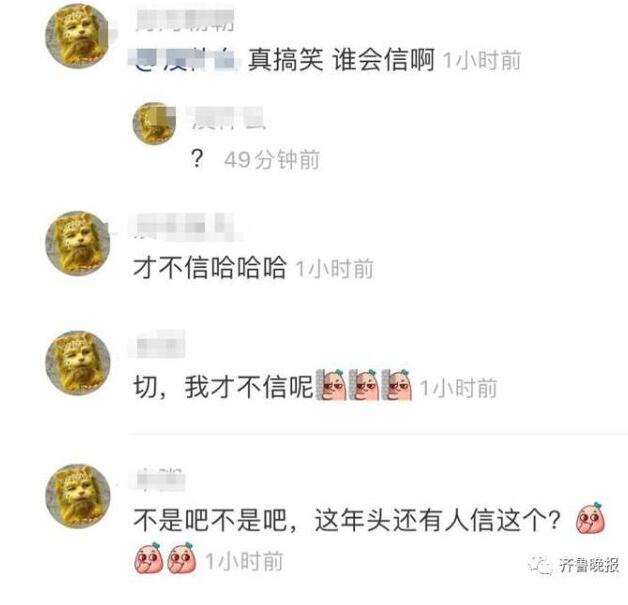Screen dimensions: 628x605
Task: Select the comment text '真搞笑 谁会信啊'
Action: pos(341,60)
